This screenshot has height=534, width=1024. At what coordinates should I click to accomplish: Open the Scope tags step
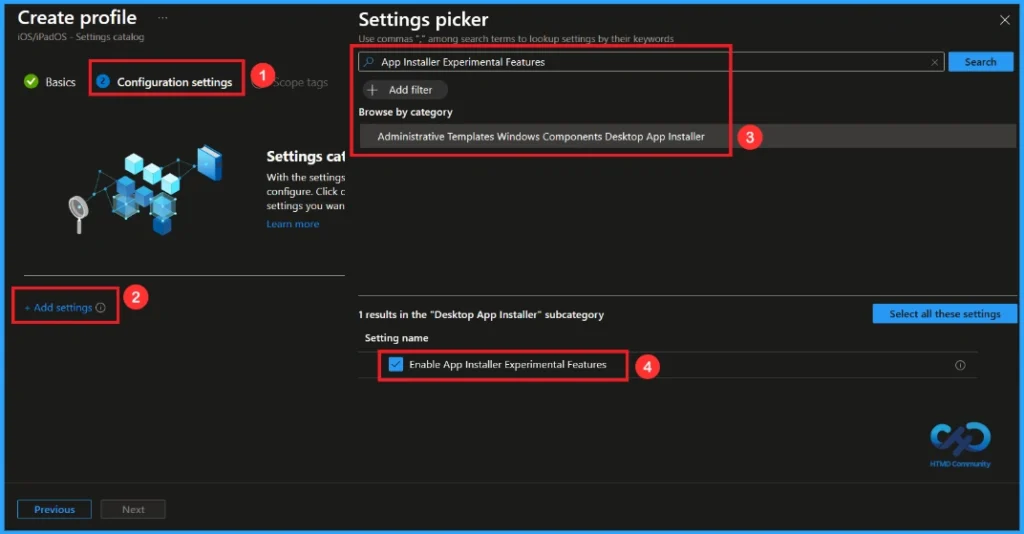(300, 82)
